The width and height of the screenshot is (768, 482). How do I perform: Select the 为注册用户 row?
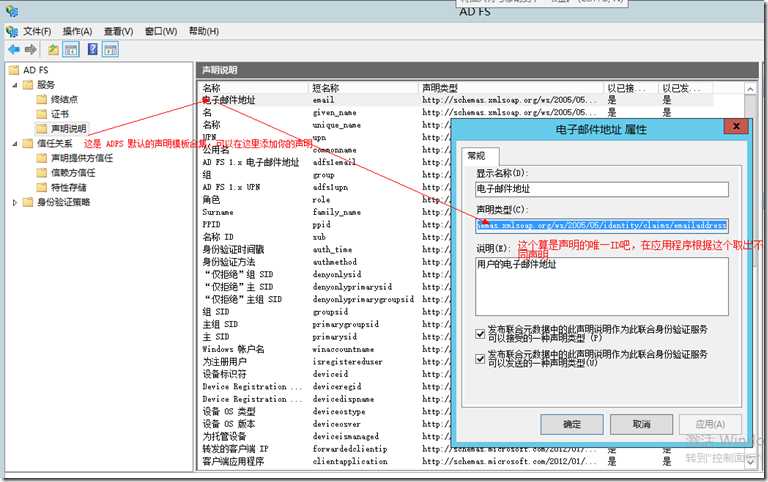click(x=325, y=362)
